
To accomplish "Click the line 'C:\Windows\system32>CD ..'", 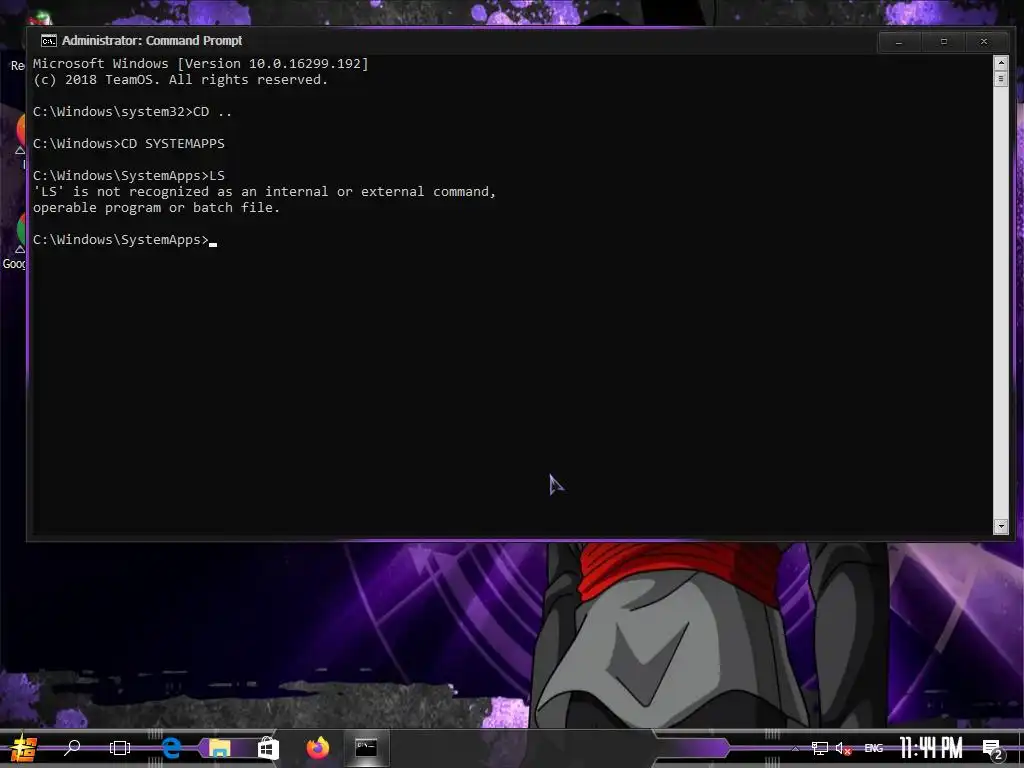I will click(x=133, y=112).
